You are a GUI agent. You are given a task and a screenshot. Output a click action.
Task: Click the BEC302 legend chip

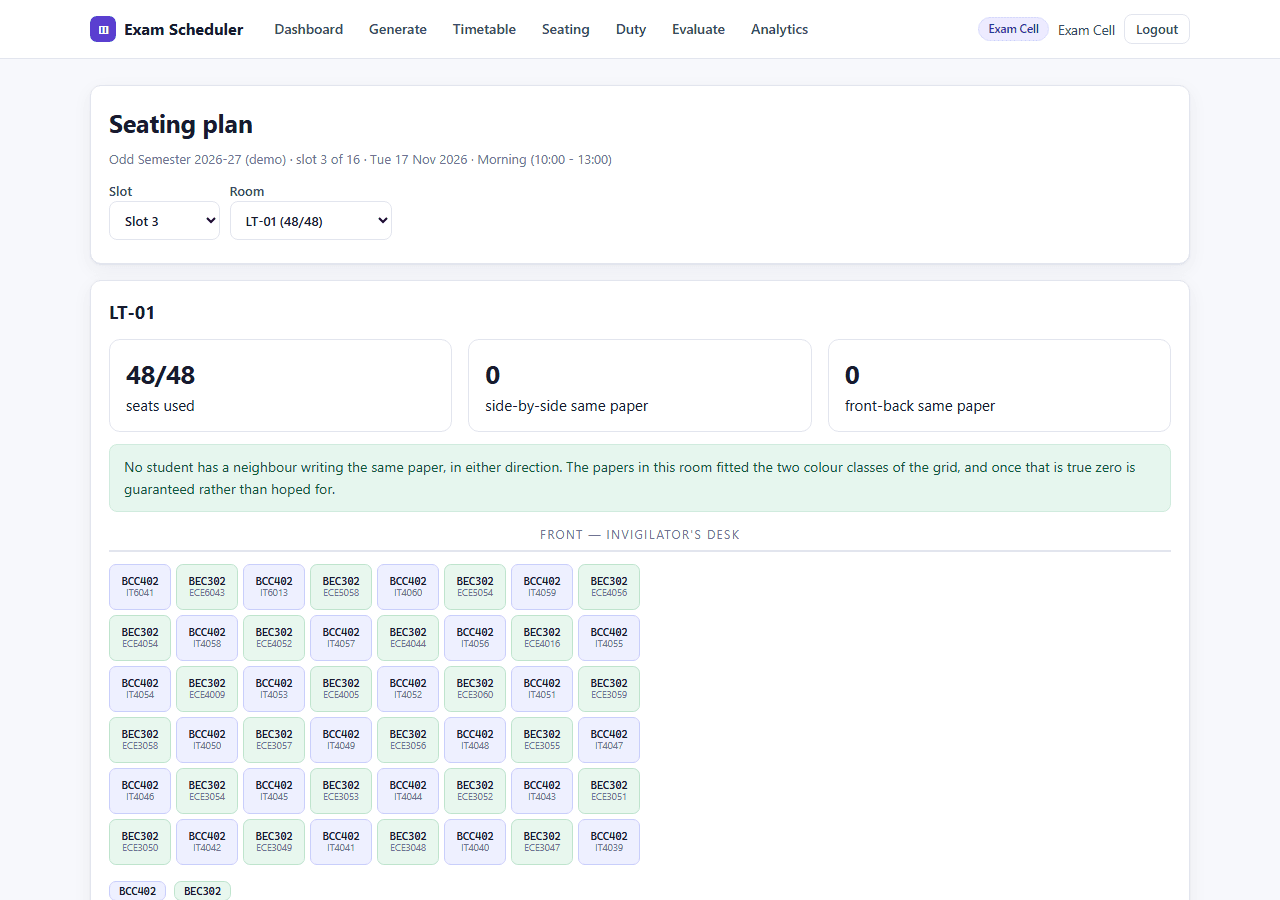[x=202, y=891]
